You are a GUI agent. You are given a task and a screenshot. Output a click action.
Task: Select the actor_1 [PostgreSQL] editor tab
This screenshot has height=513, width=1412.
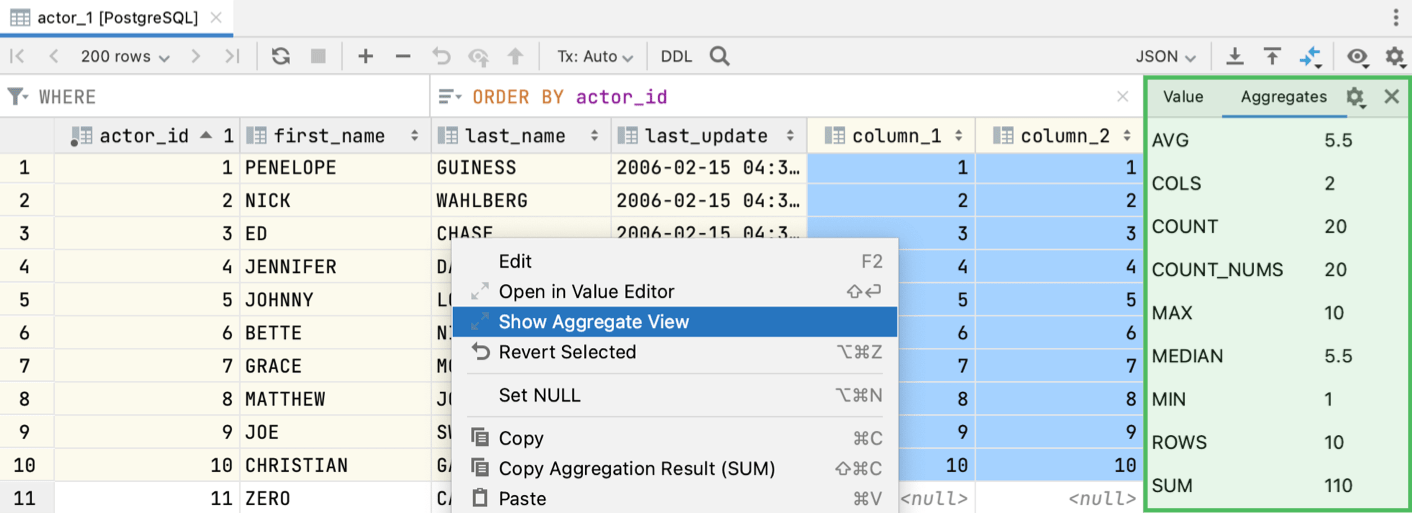pyautogui.click(x=117, y=18)
